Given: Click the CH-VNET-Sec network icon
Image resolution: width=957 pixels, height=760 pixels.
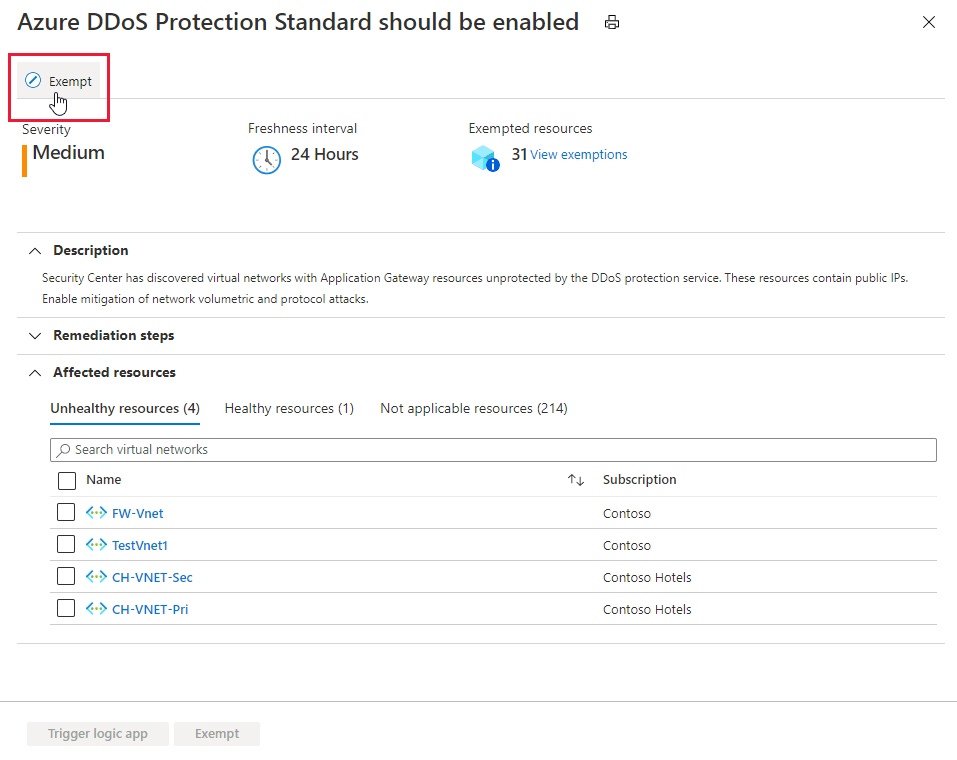Looking at the screenshot, I should point(96,577).
